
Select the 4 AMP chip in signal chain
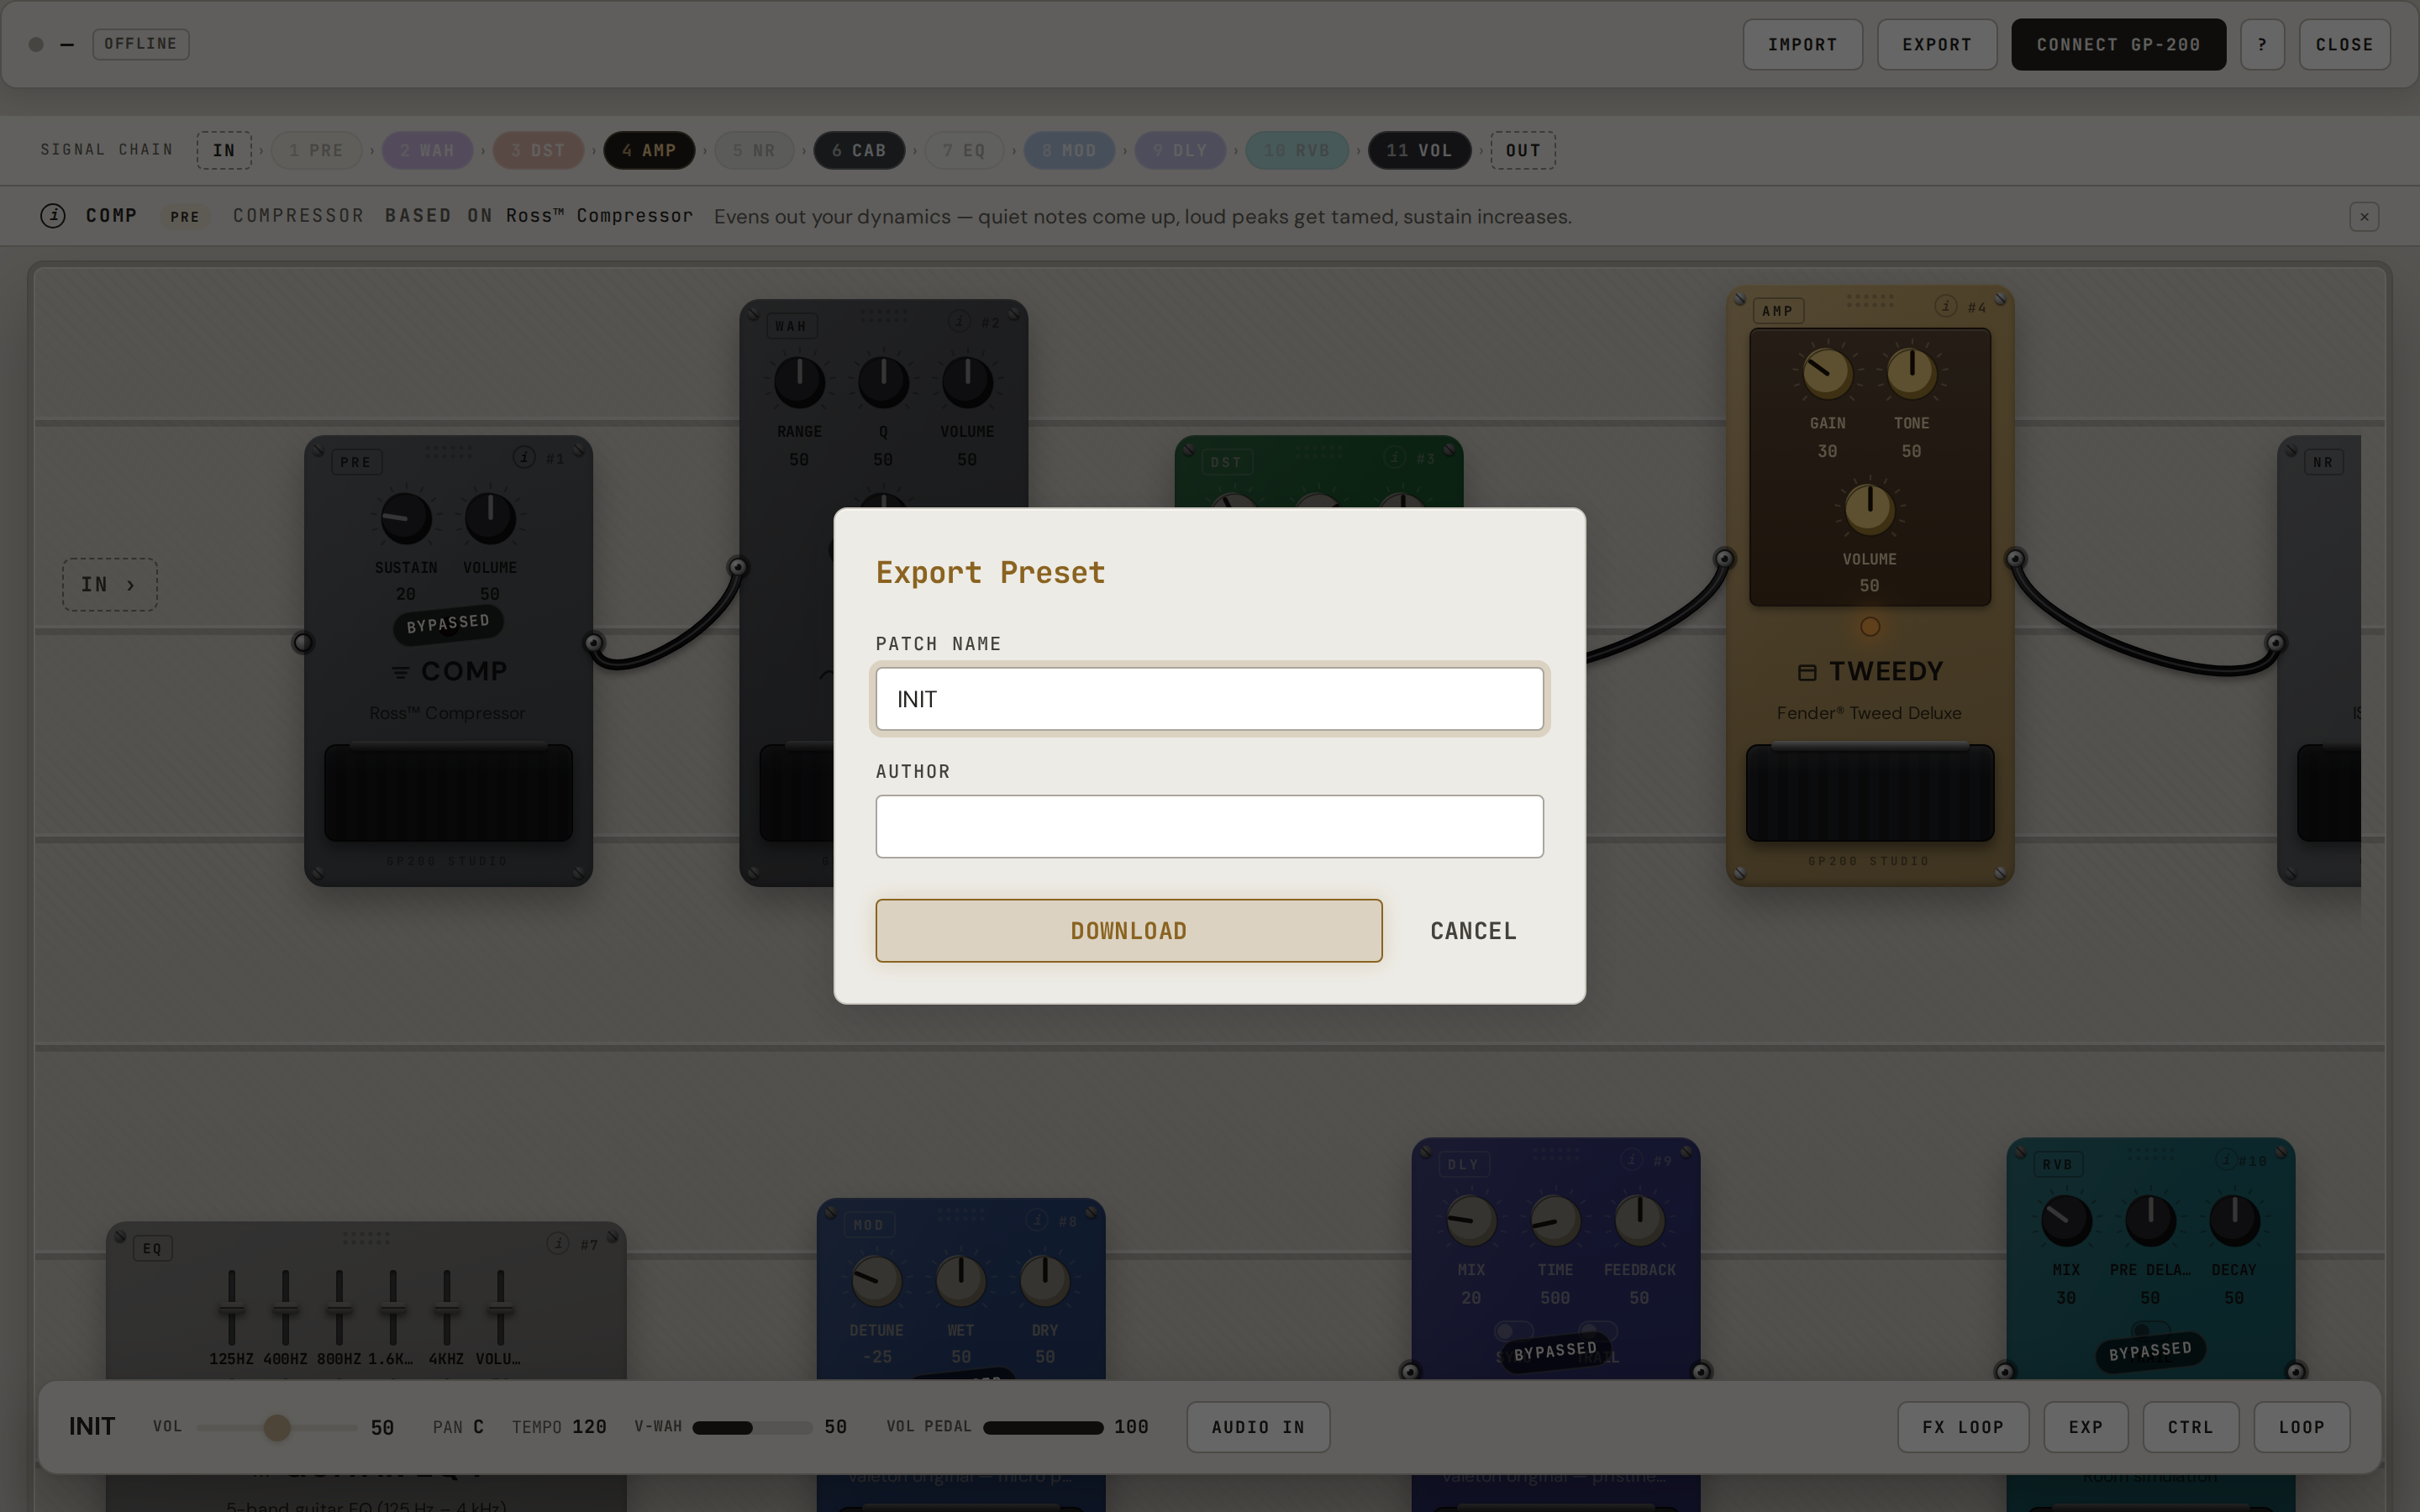pos(649,150)
